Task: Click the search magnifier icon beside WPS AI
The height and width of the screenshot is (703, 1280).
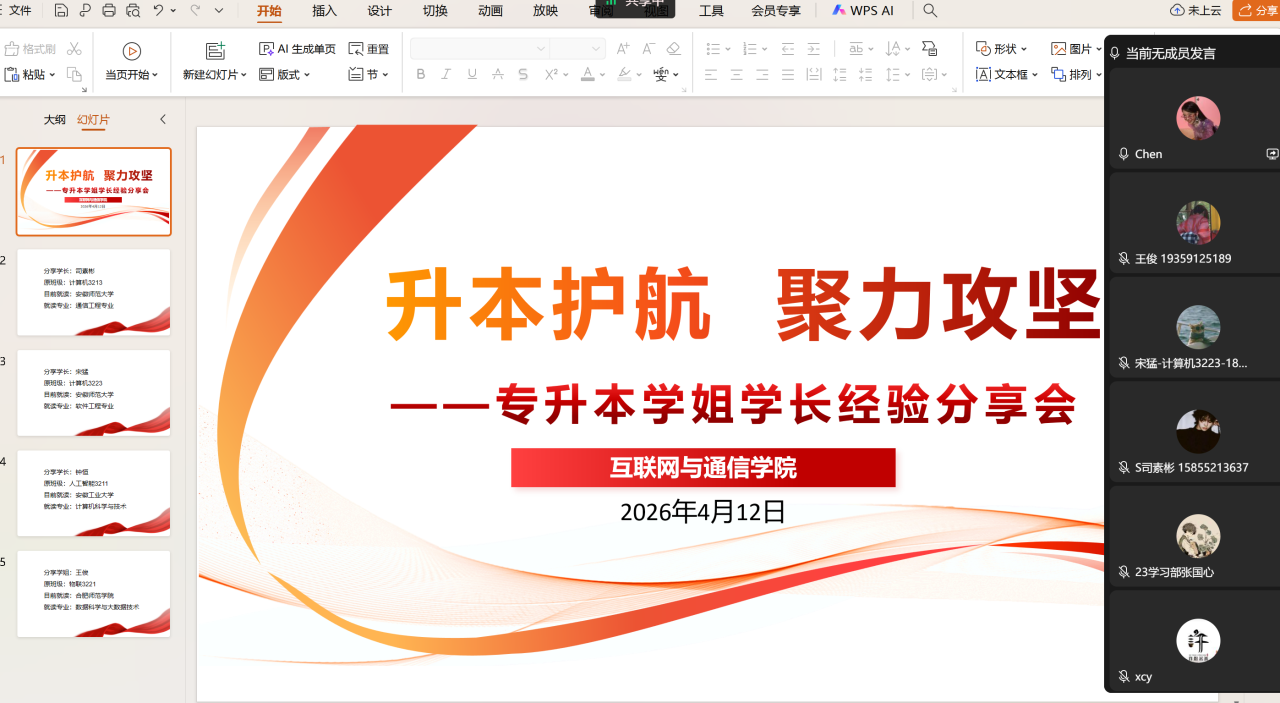Action: click(x=930, y=11)
